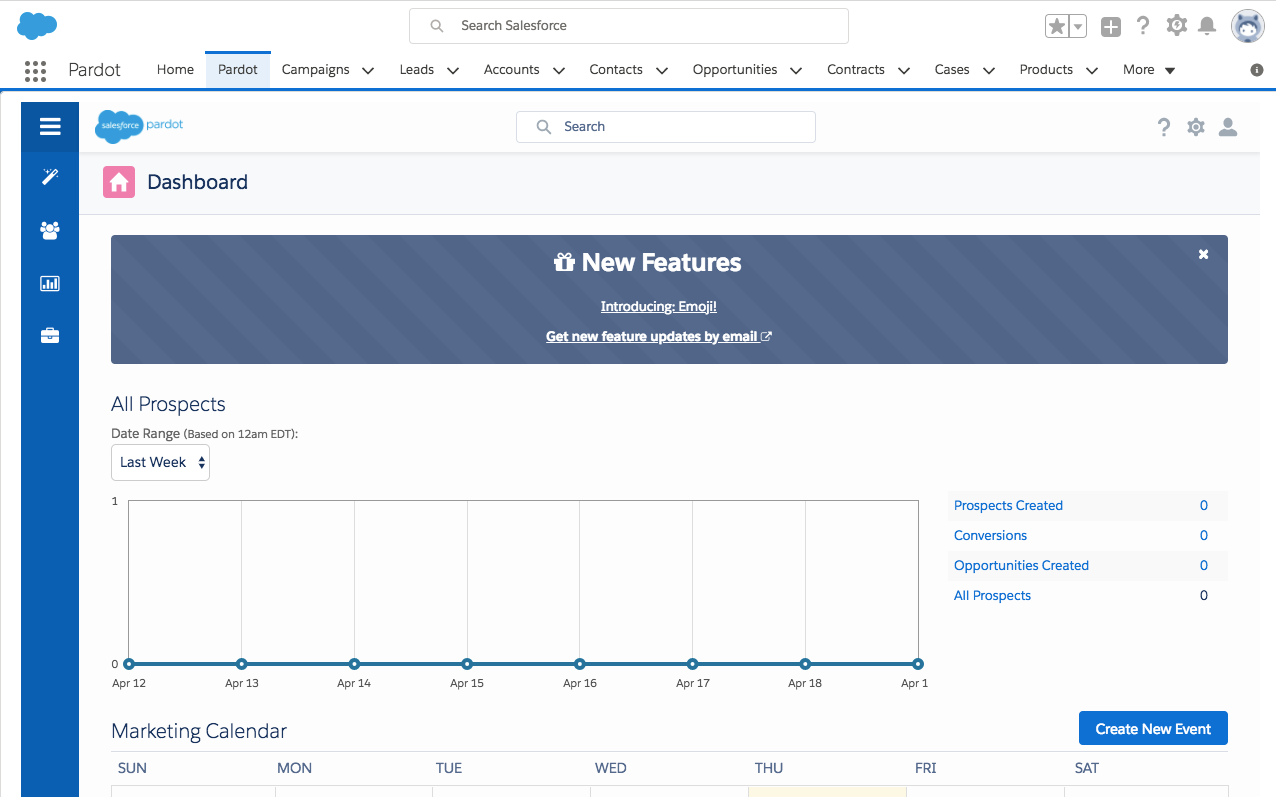Image resolution: width=1276 pixels, height=797 pixels.
Task: Click the Marketing Calendar heading
Action: 199,731
